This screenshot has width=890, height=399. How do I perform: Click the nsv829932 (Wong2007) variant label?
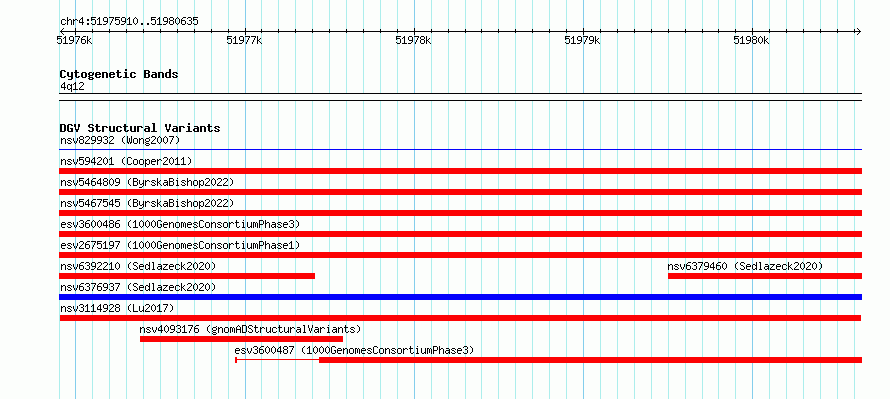[120, 140]
